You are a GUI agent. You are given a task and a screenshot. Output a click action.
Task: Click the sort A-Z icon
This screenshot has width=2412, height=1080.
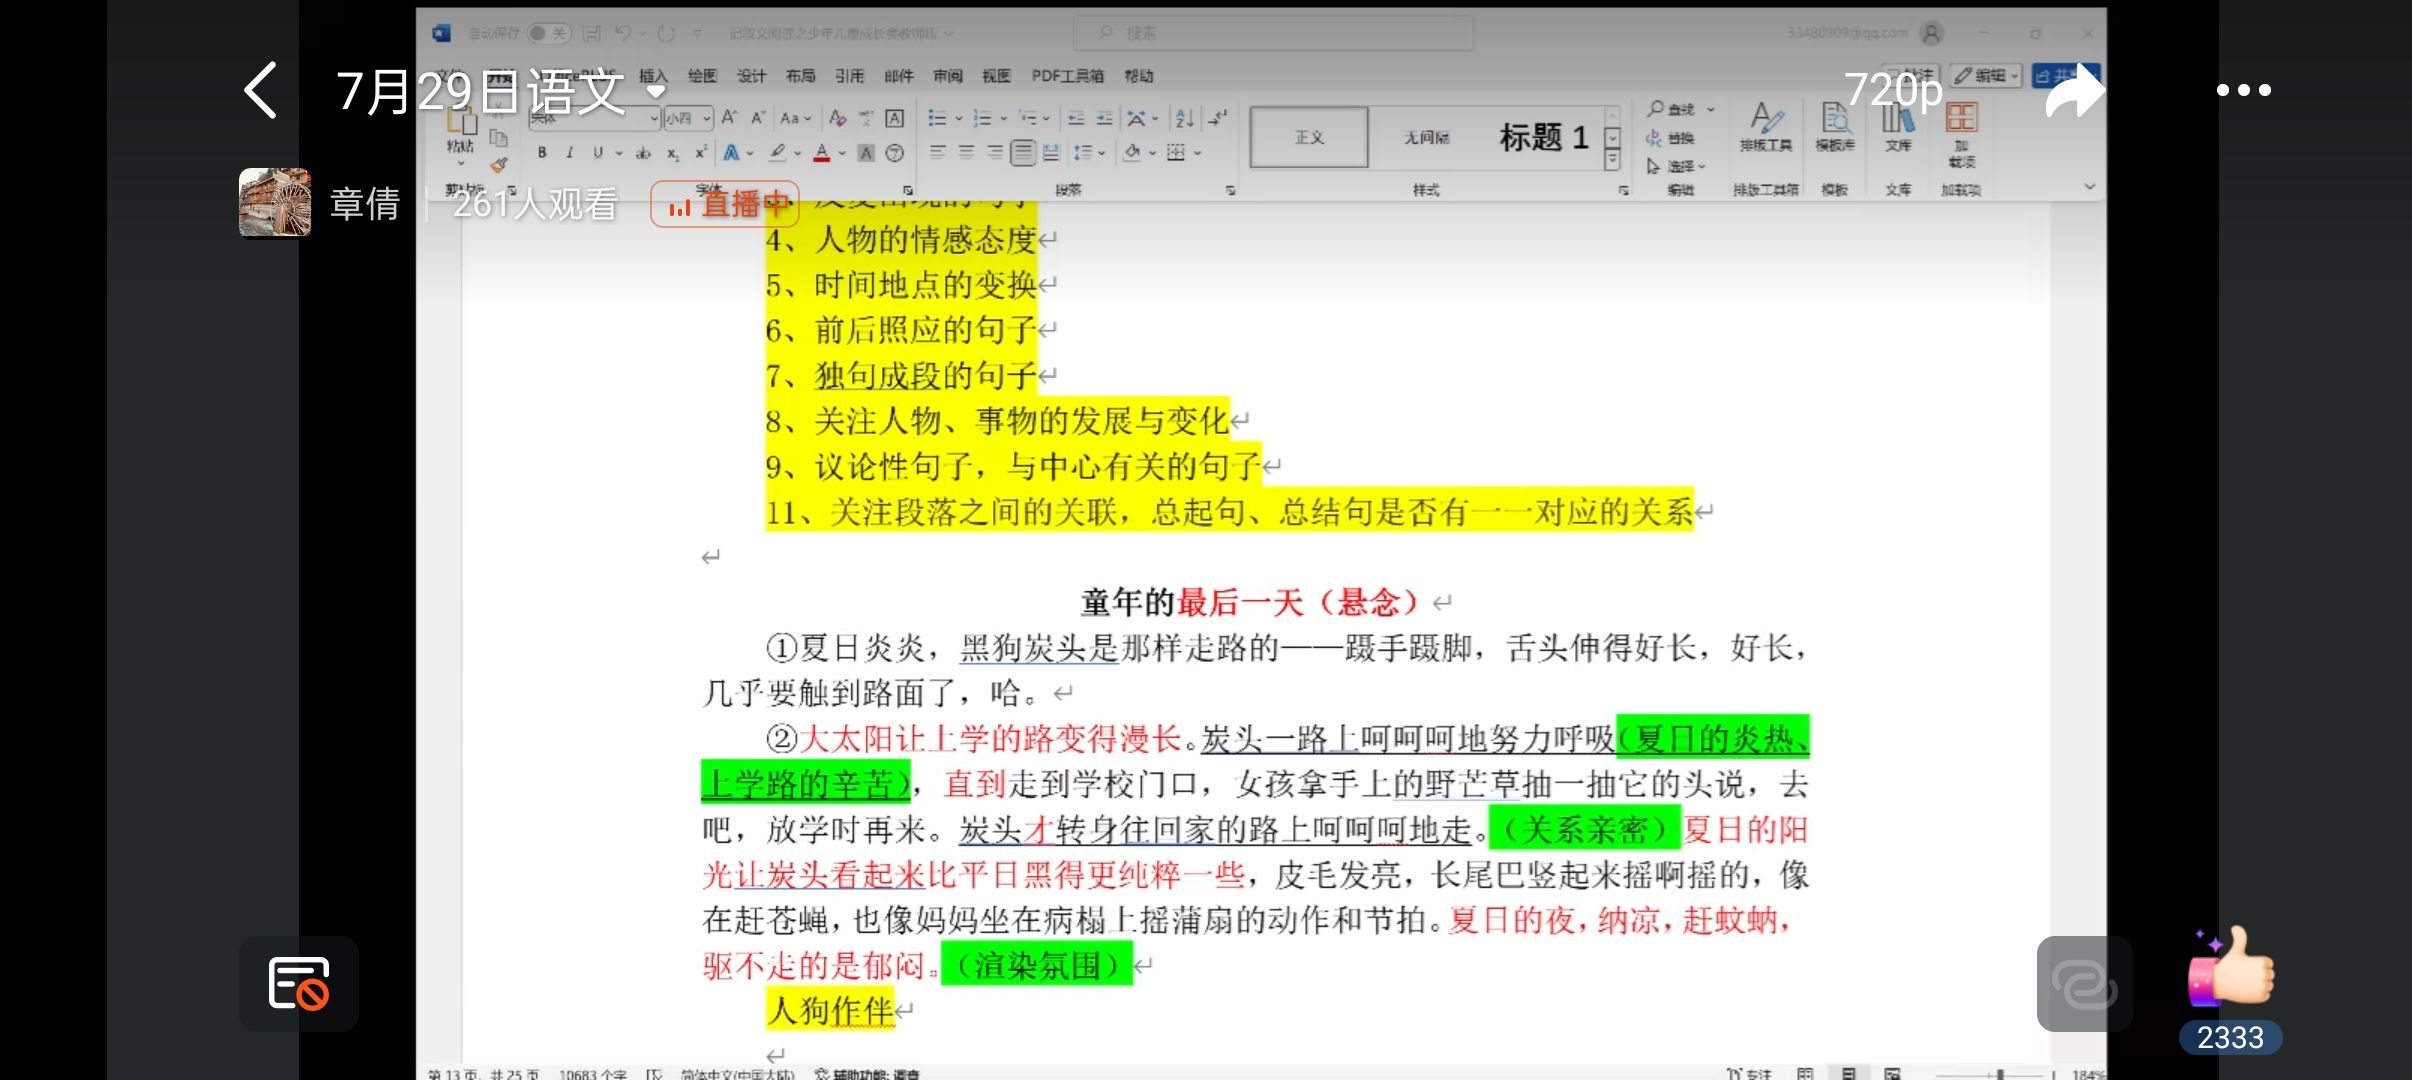(x=1185, y=118)
